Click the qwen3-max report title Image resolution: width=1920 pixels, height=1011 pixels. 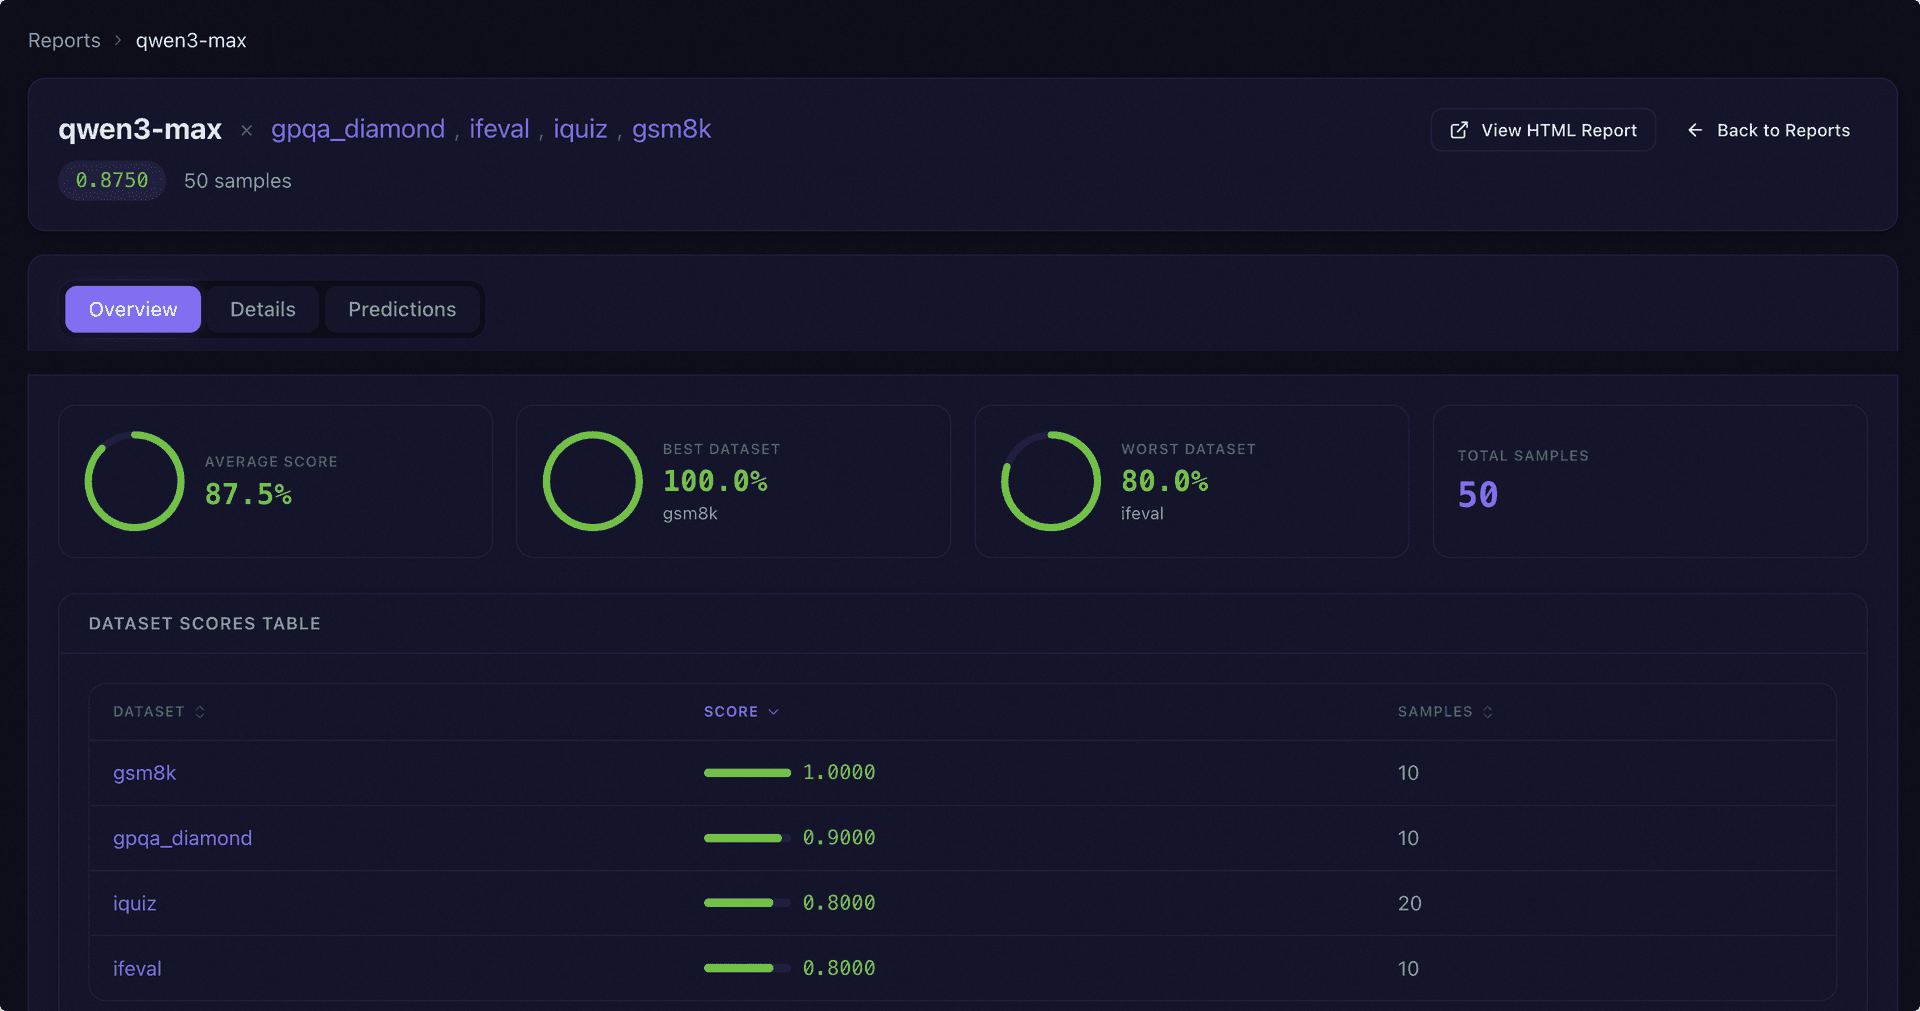coord(140,129)
